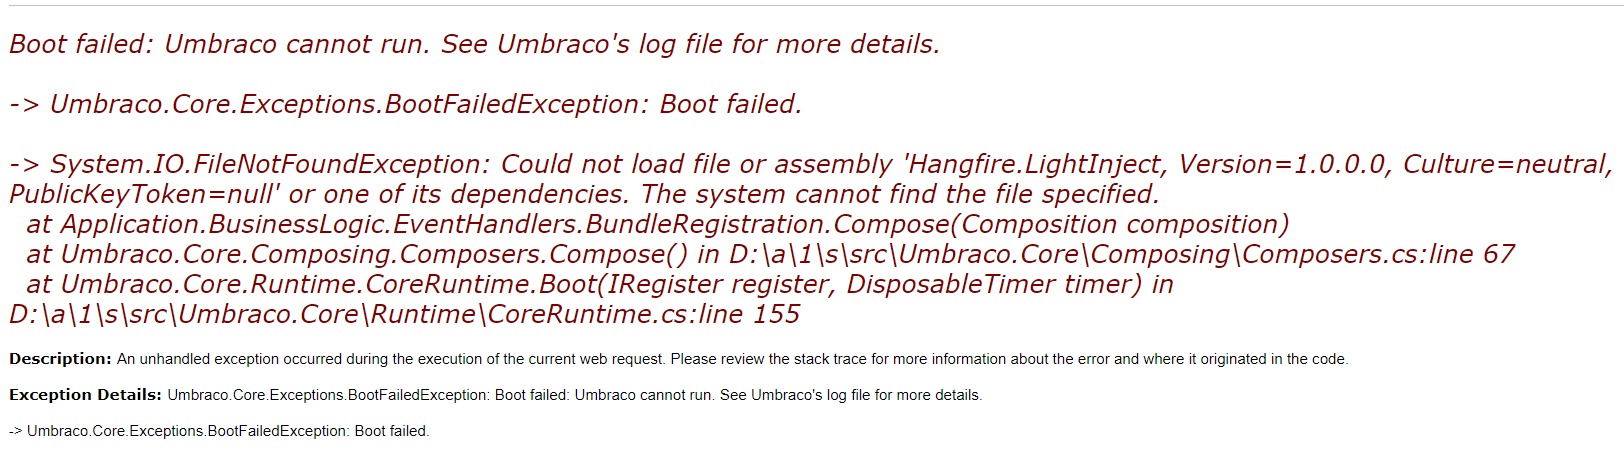This screenshot has width=1624, height=450.
Task: Click the BundleRegistration.Compose stack trace line
Action: 658,225
